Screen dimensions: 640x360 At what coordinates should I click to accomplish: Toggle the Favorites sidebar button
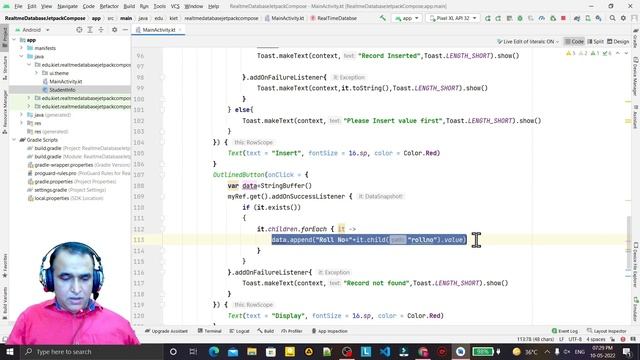tap(5, 265)
